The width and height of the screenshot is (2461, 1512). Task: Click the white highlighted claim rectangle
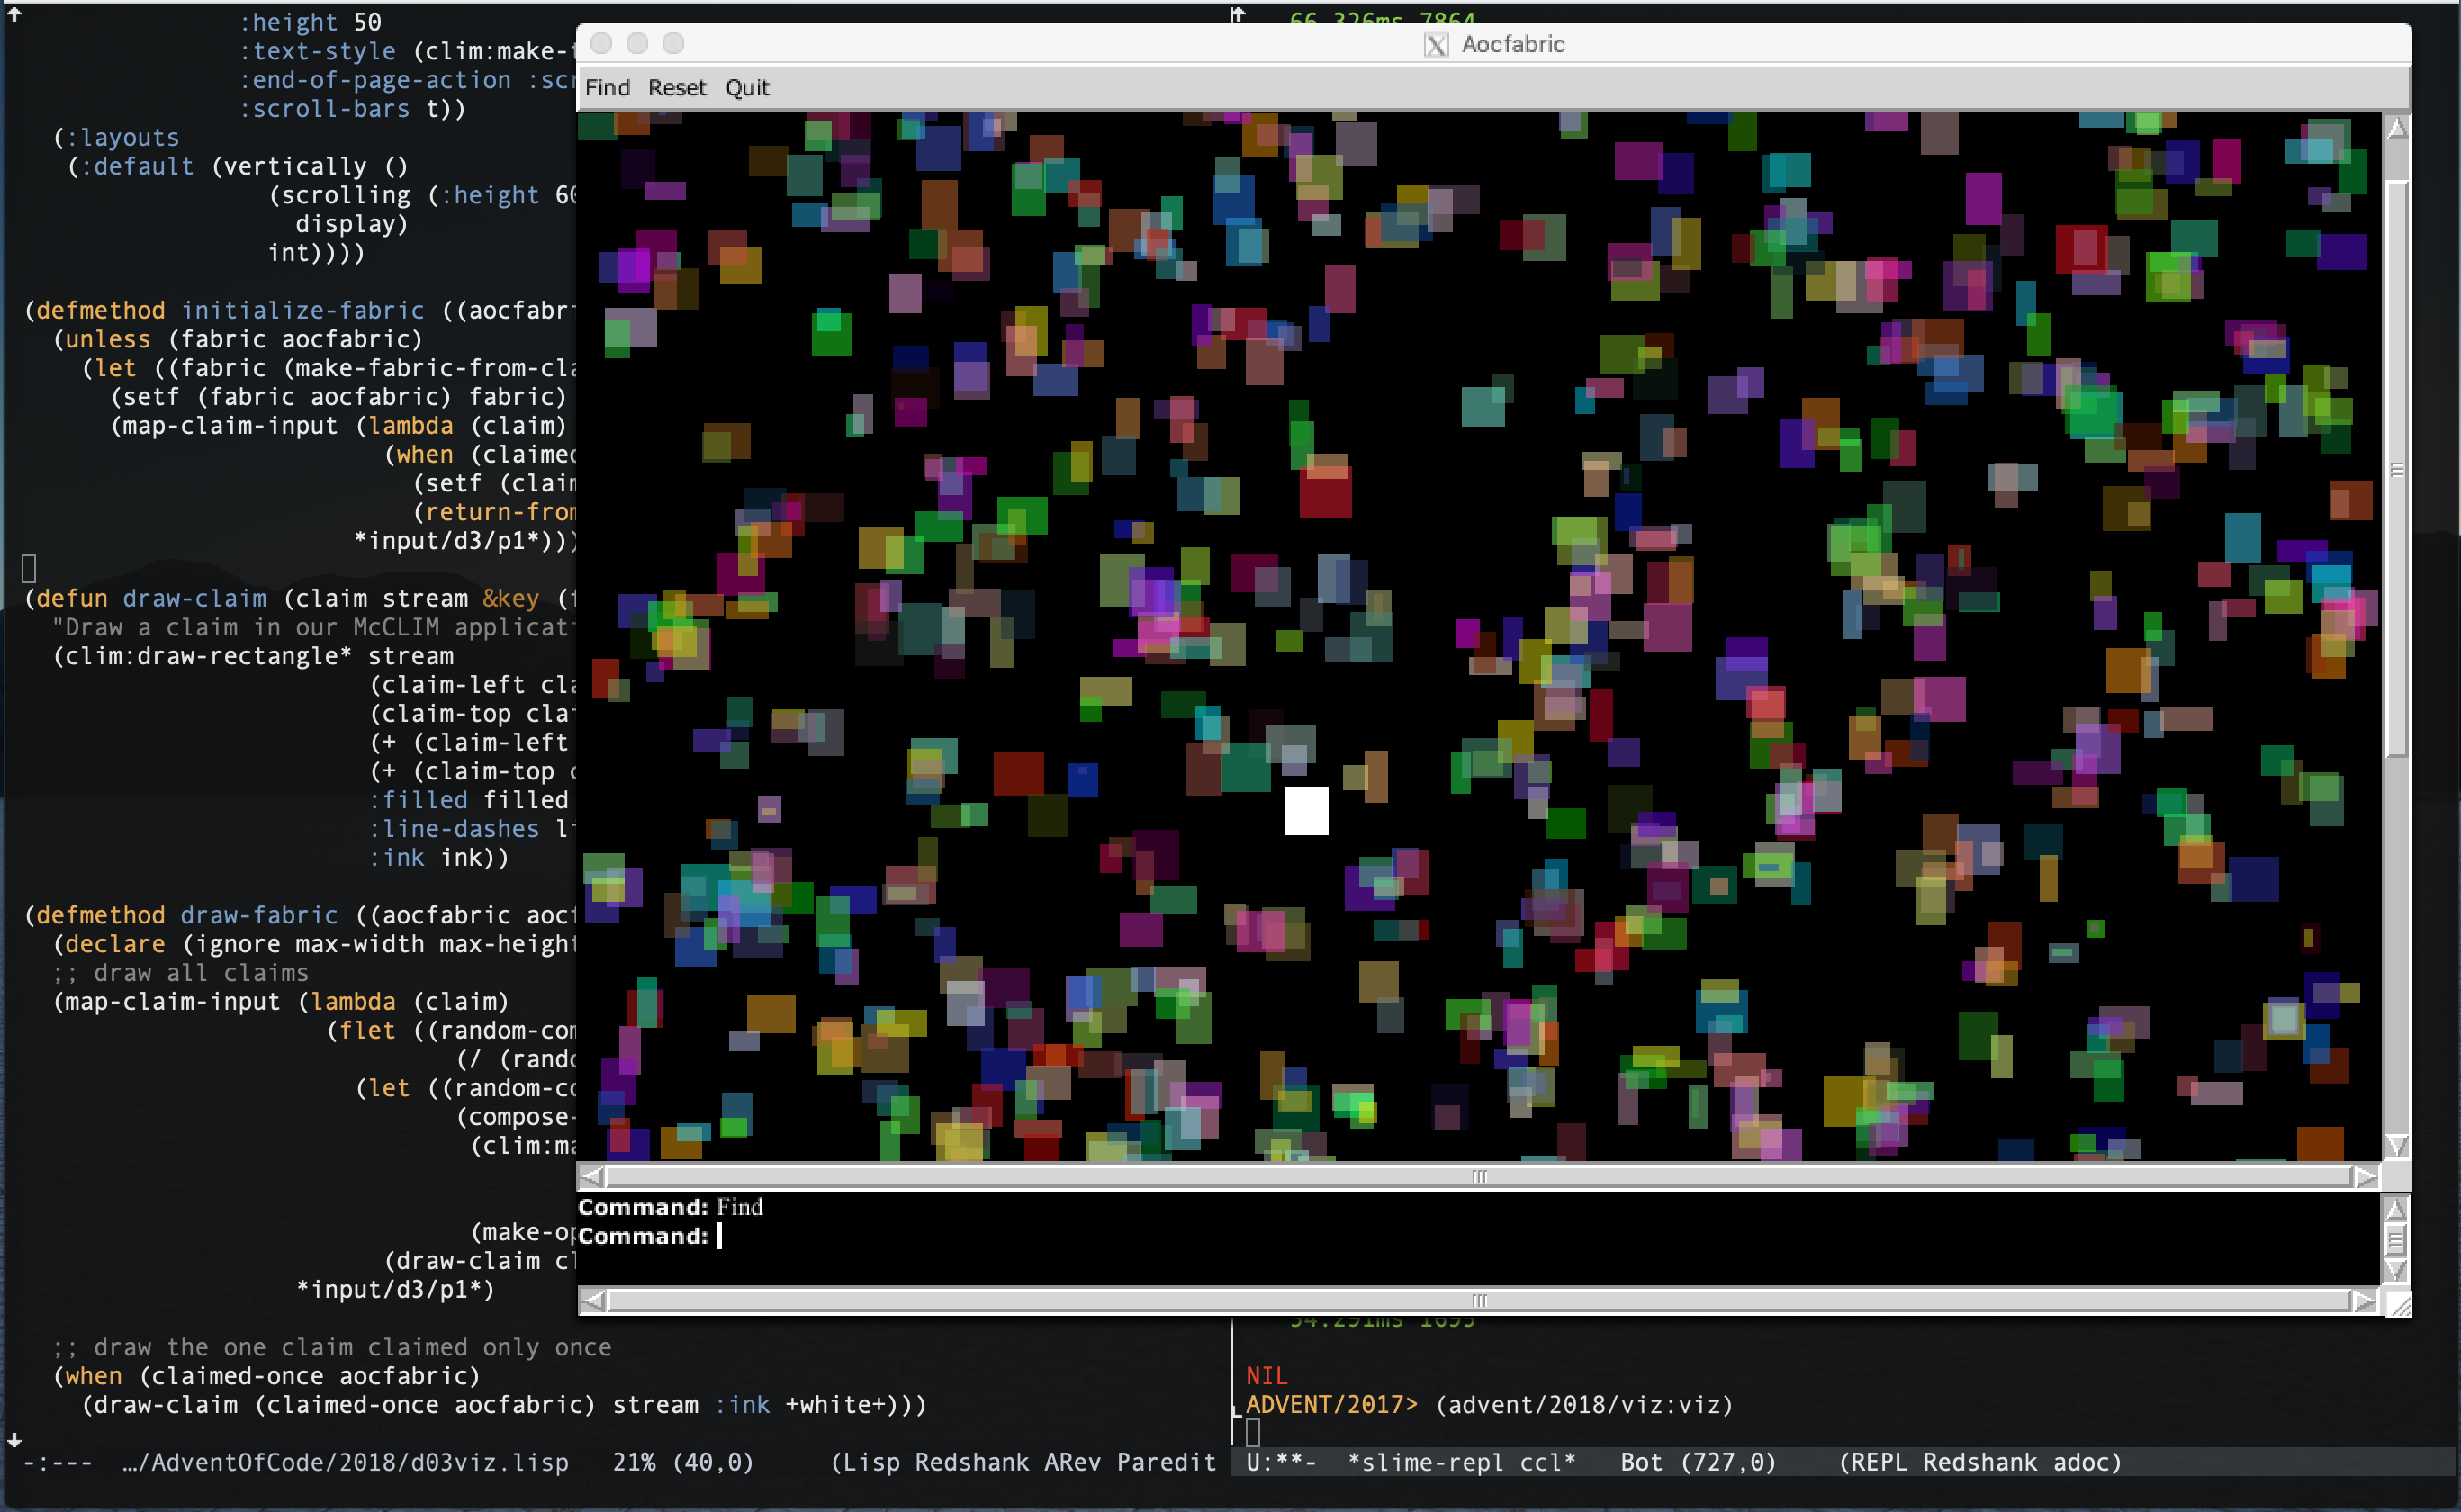[x=1306, y=810]
